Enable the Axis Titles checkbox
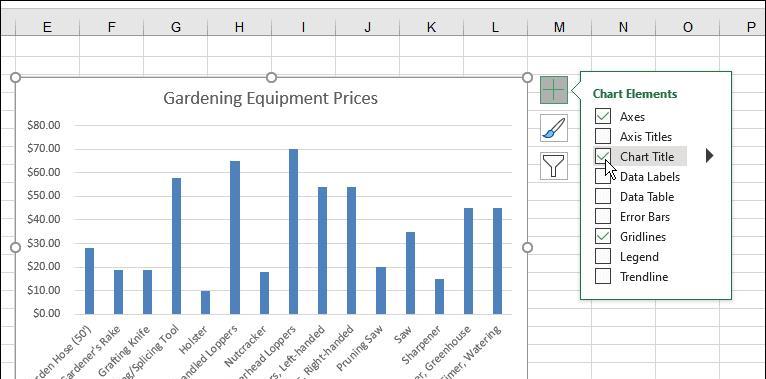This screenshot has width=766, height=379. (x=603, y=136)
